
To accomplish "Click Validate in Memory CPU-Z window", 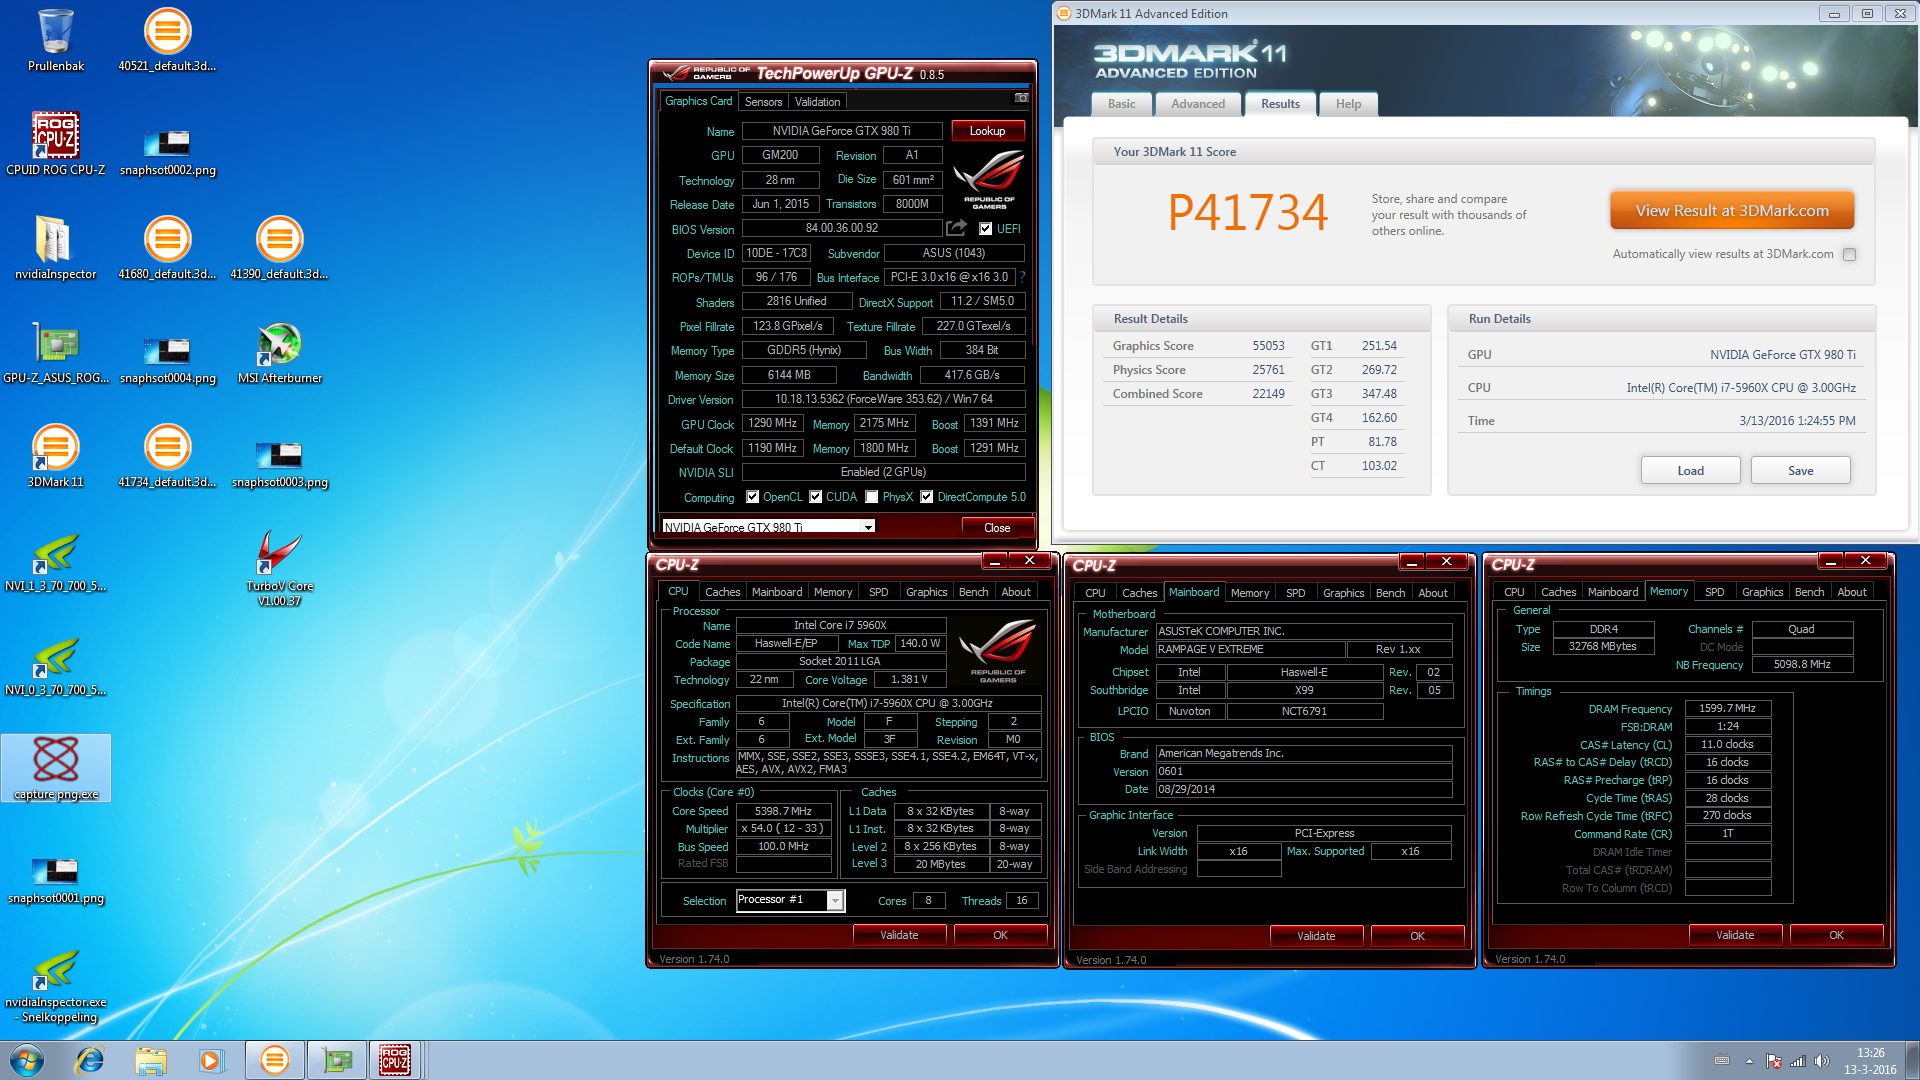I will (x=1735, y=935).
